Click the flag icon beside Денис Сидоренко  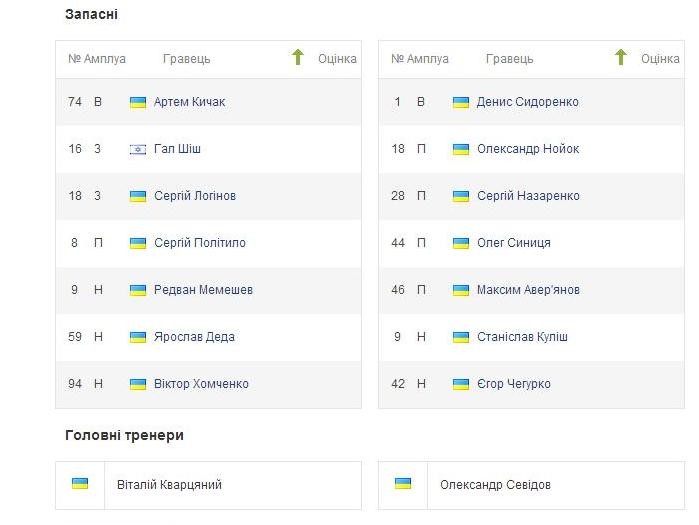pyautogui.click(x=461, y=103)
